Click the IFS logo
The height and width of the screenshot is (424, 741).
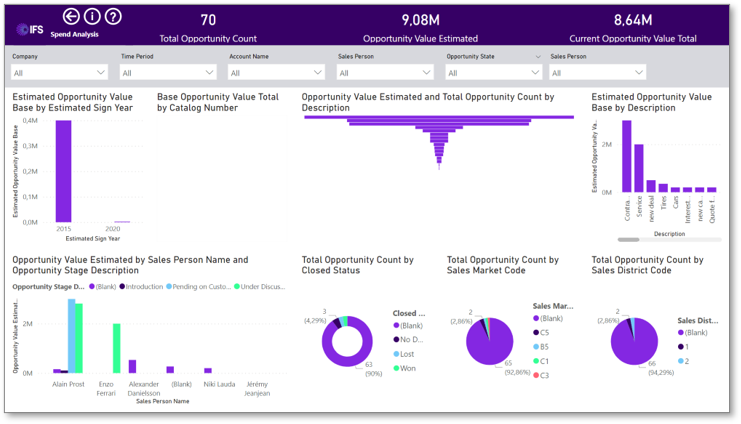tap(30, 29)
